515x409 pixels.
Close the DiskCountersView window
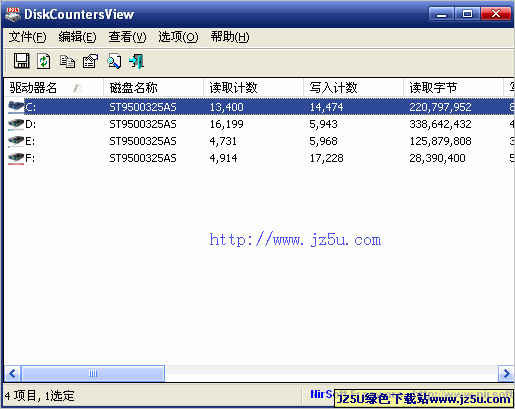(496, 14)
